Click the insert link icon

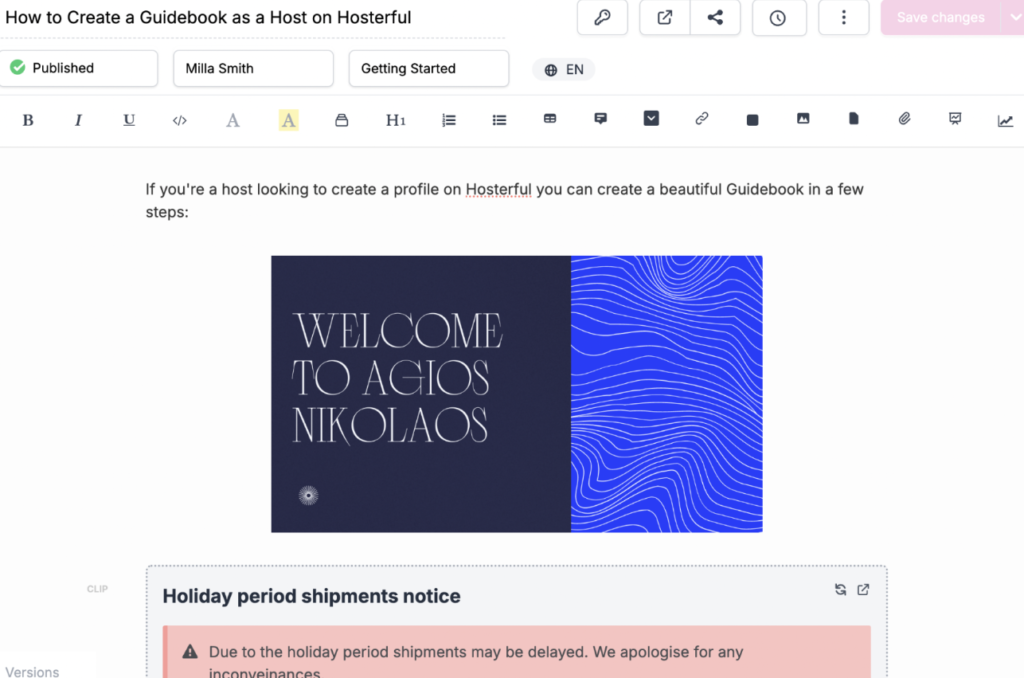701,119
